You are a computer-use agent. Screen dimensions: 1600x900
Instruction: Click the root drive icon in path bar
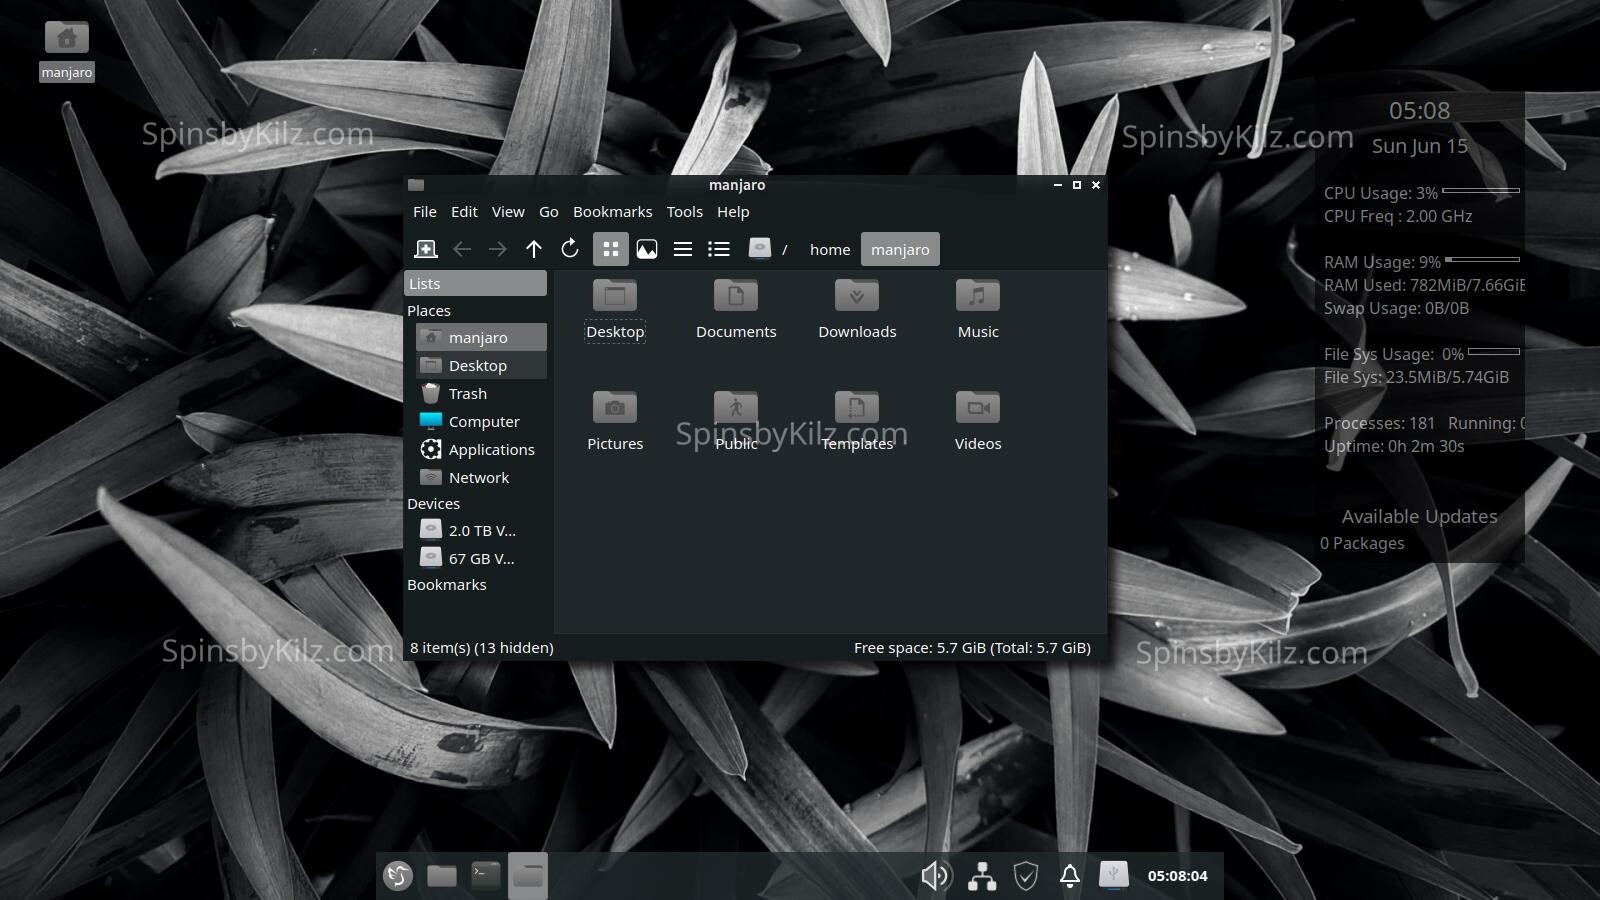click(760, 249)
